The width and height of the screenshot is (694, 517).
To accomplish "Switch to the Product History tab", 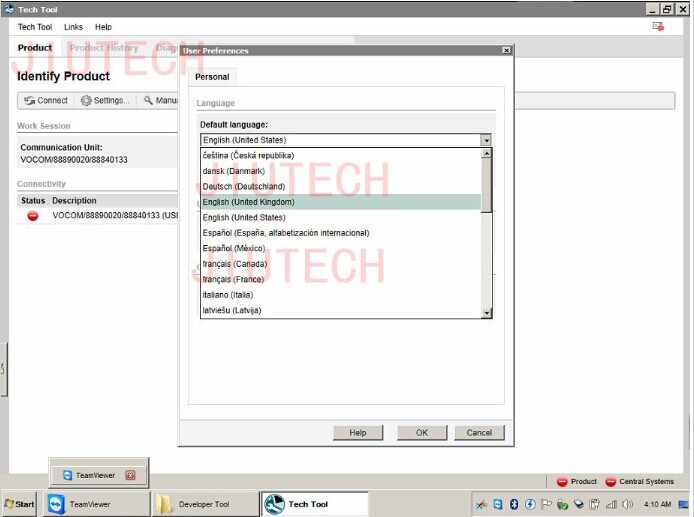I will click(104, 48).
